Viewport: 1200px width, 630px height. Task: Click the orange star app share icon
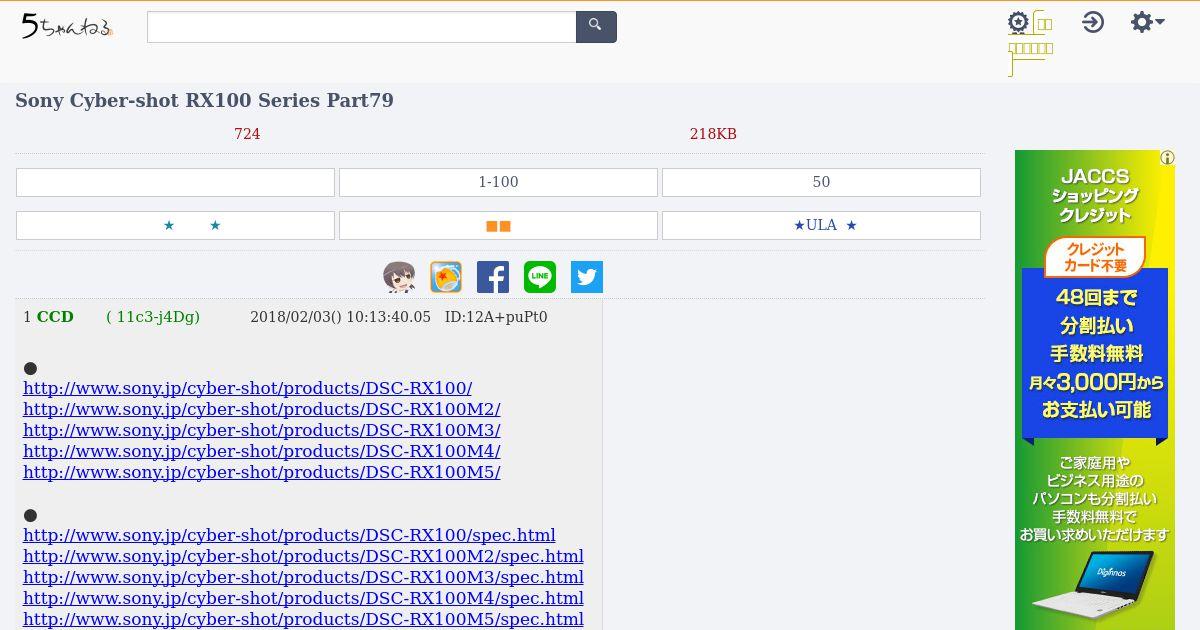[446, 277]
